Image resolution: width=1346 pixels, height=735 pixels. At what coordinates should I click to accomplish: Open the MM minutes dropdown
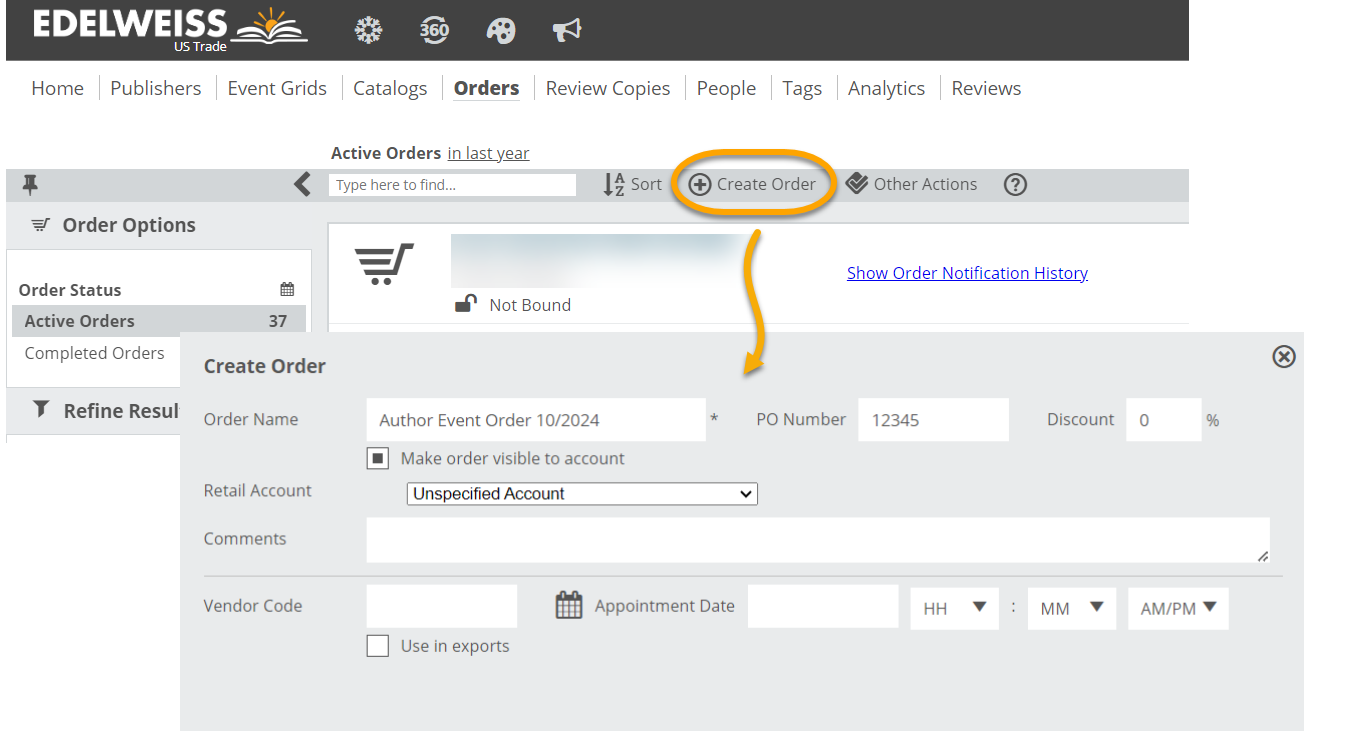pyautogui.click(x=1071, y=608)
